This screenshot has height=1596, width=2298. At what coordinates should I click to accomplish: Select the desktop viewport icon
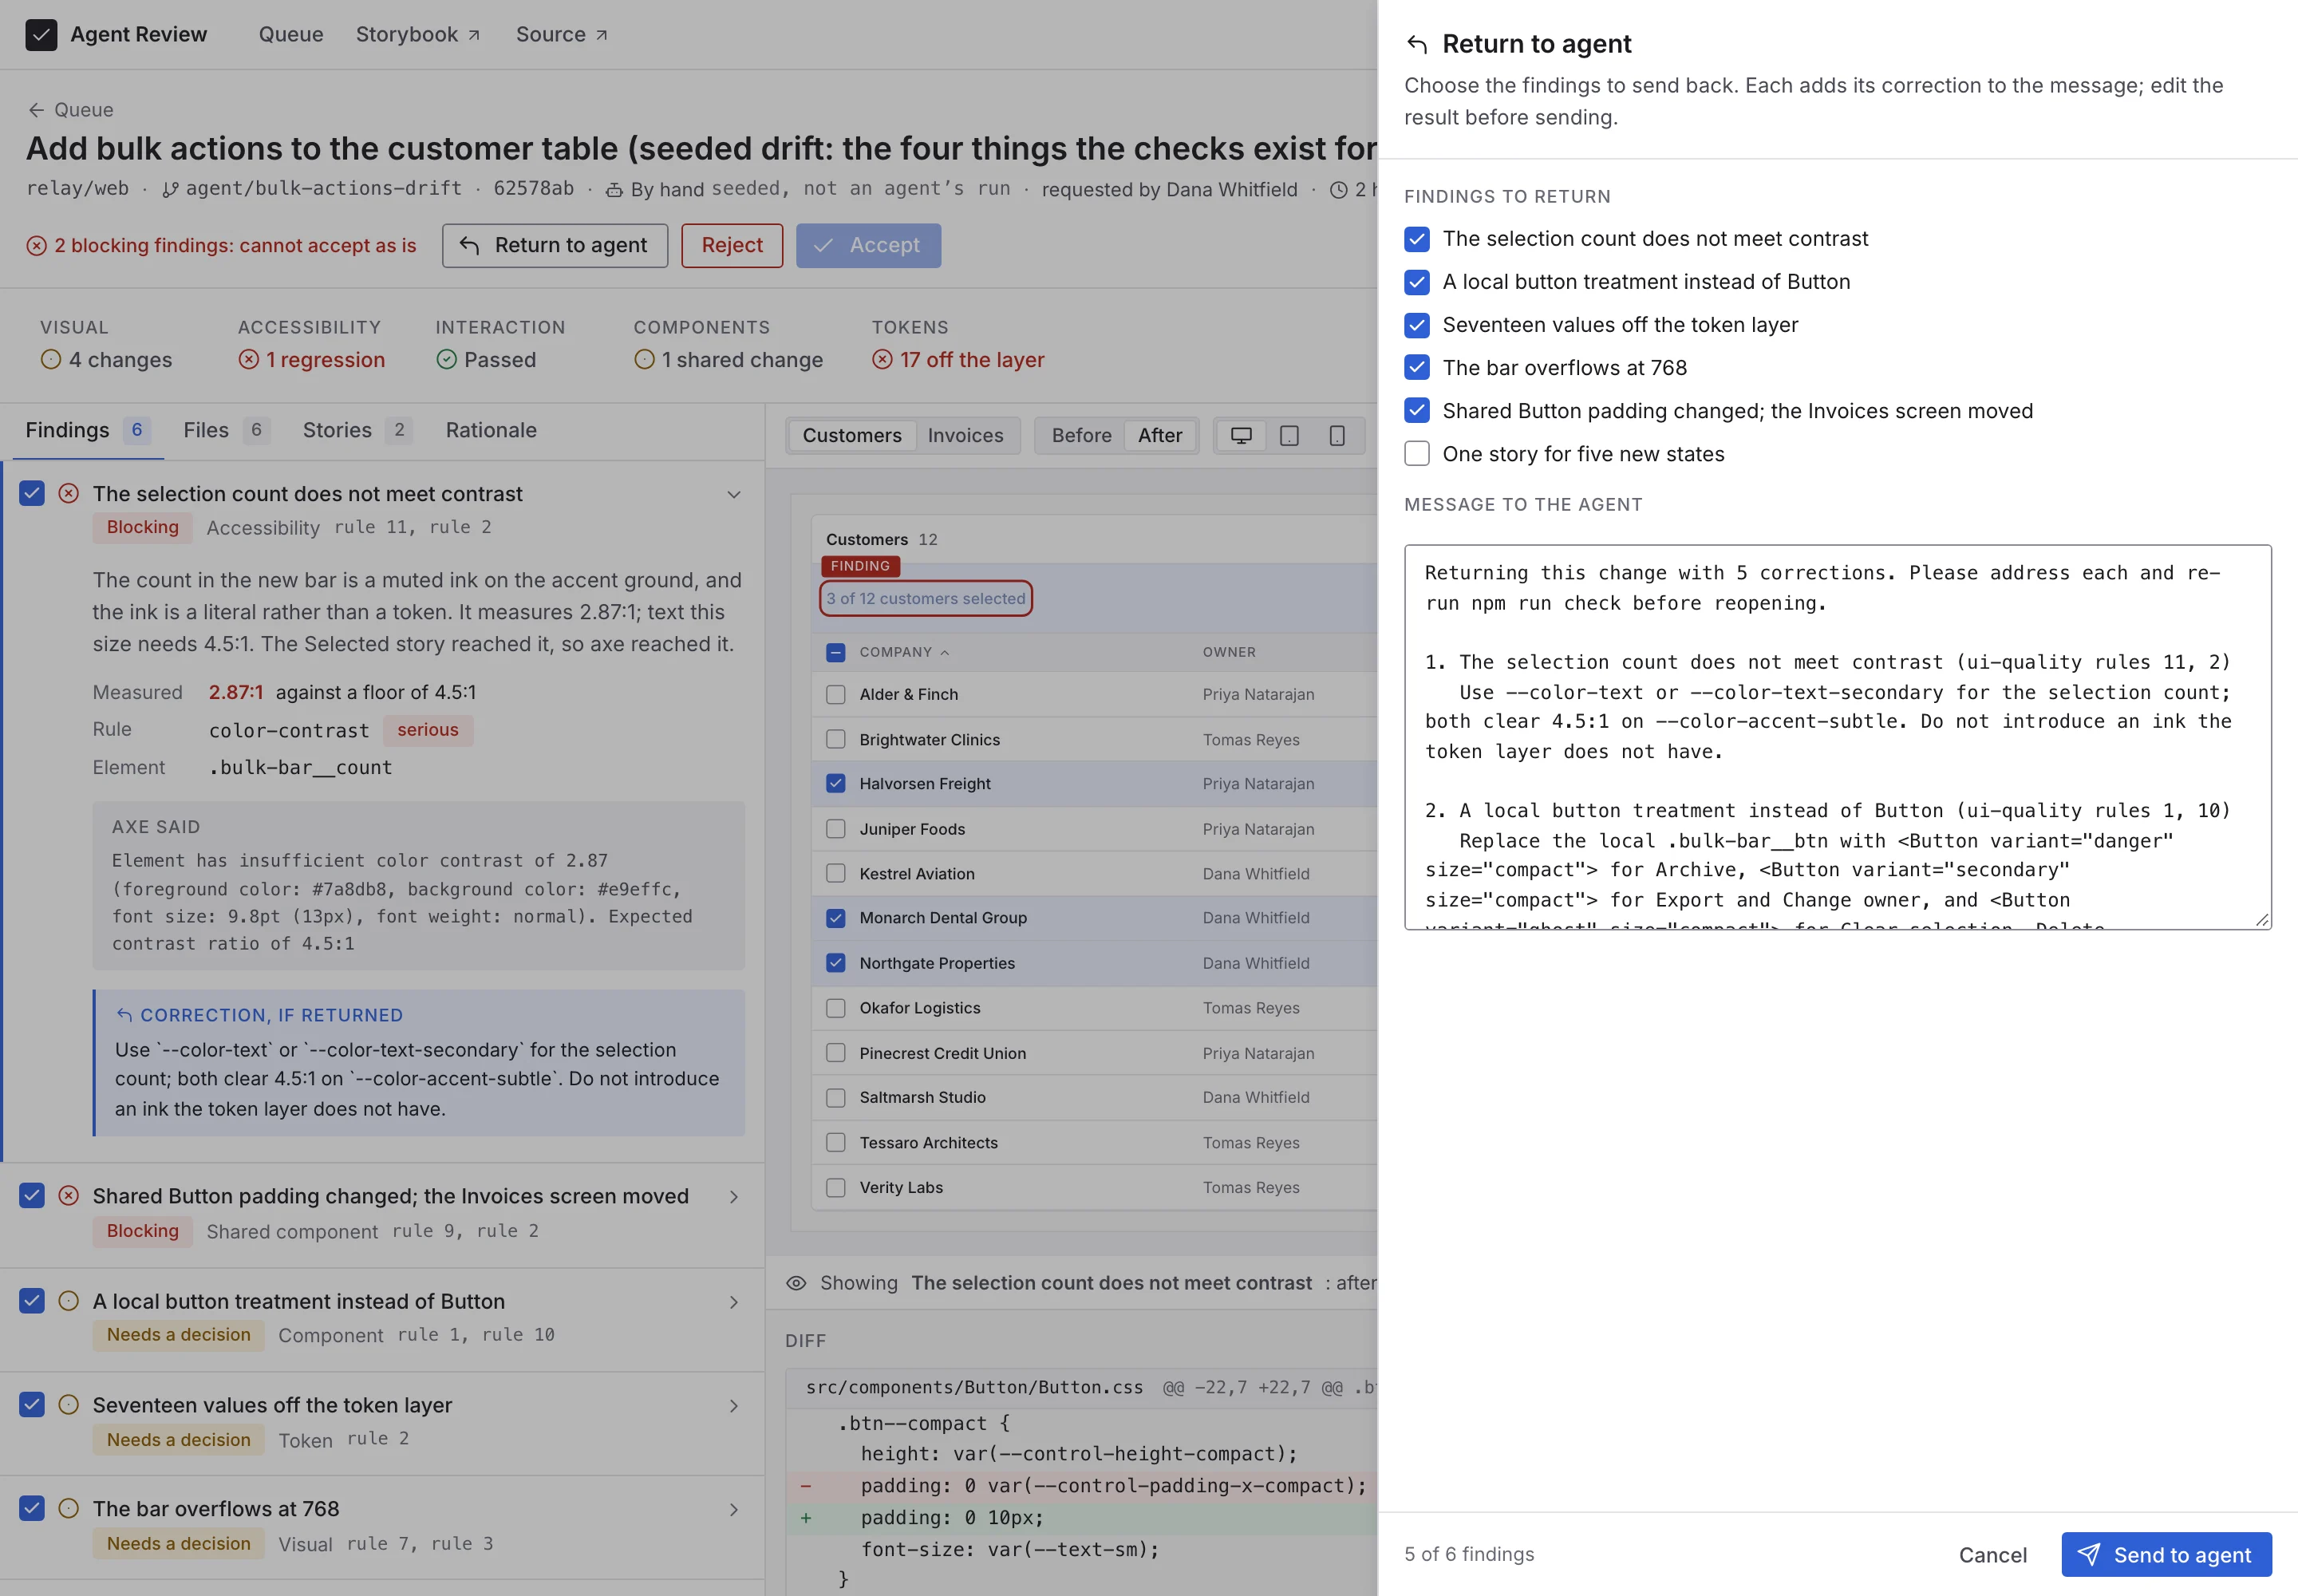pos(1241,435)
